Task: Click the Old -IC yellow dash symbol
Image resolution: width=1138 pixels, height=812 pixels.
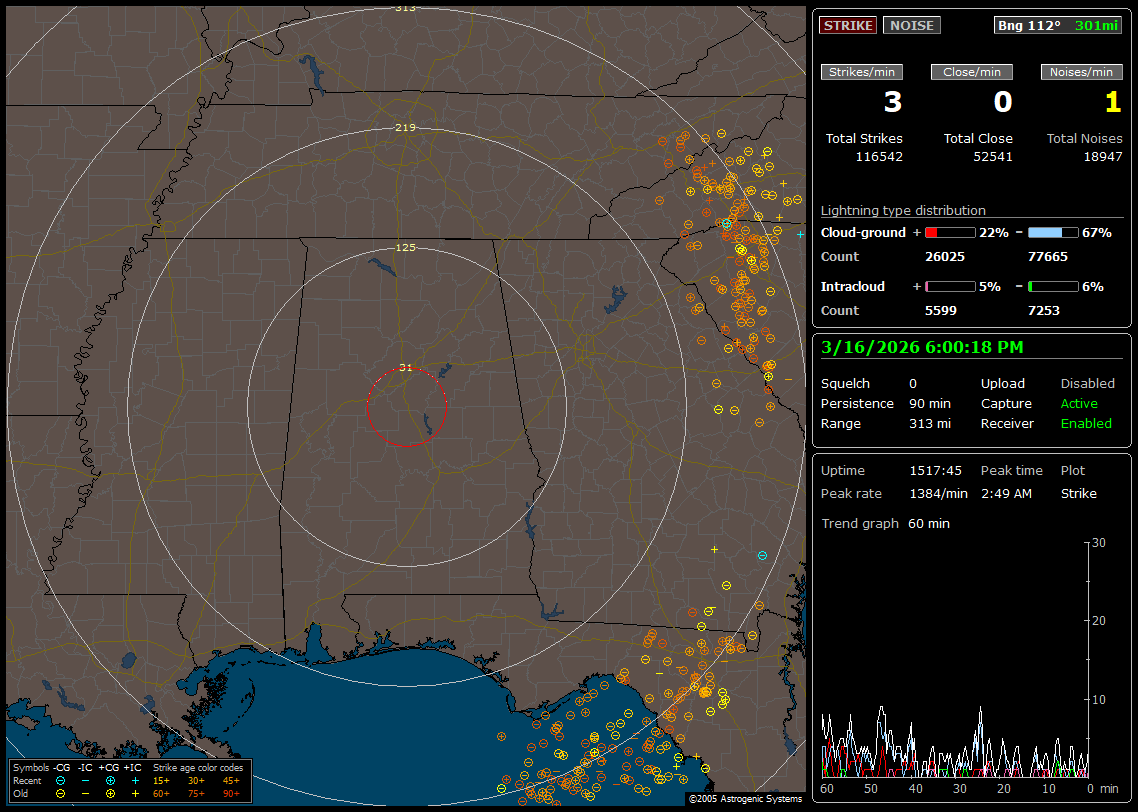Action: (85, 793)
